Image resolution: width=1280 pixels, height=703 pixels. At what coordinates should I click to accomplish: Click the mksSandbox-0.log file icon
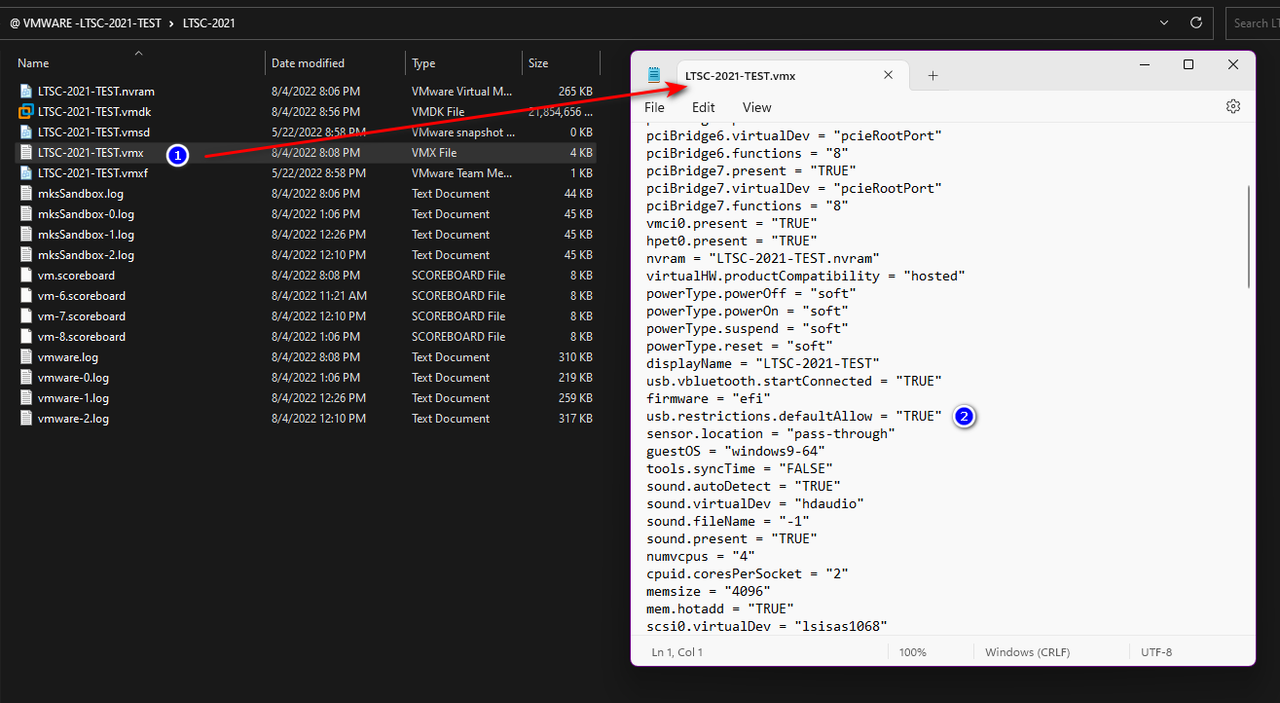(x=26, y=214)
